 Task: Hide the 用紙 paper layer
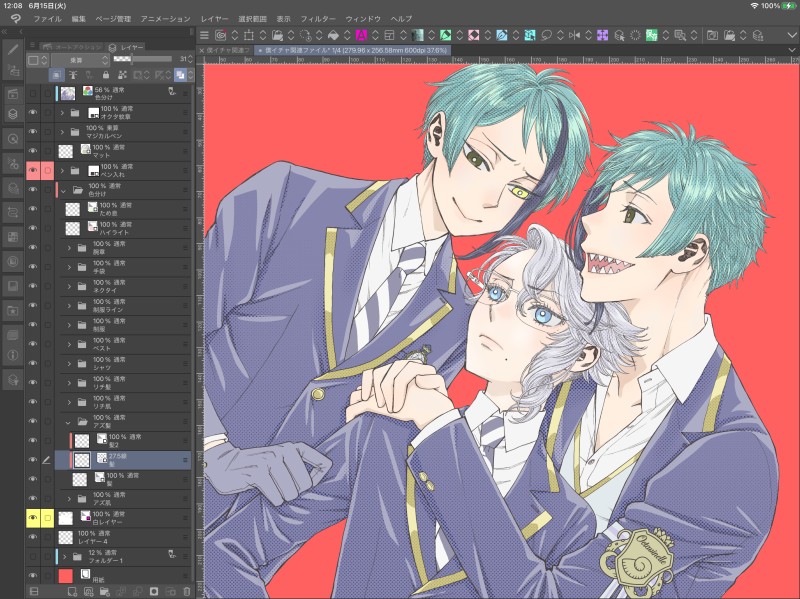33,576
